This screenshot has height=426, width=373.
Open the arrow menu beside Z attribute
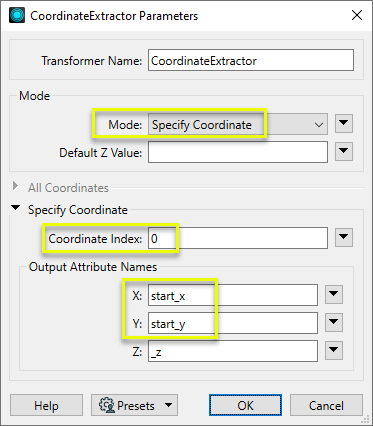coord(334,350)
